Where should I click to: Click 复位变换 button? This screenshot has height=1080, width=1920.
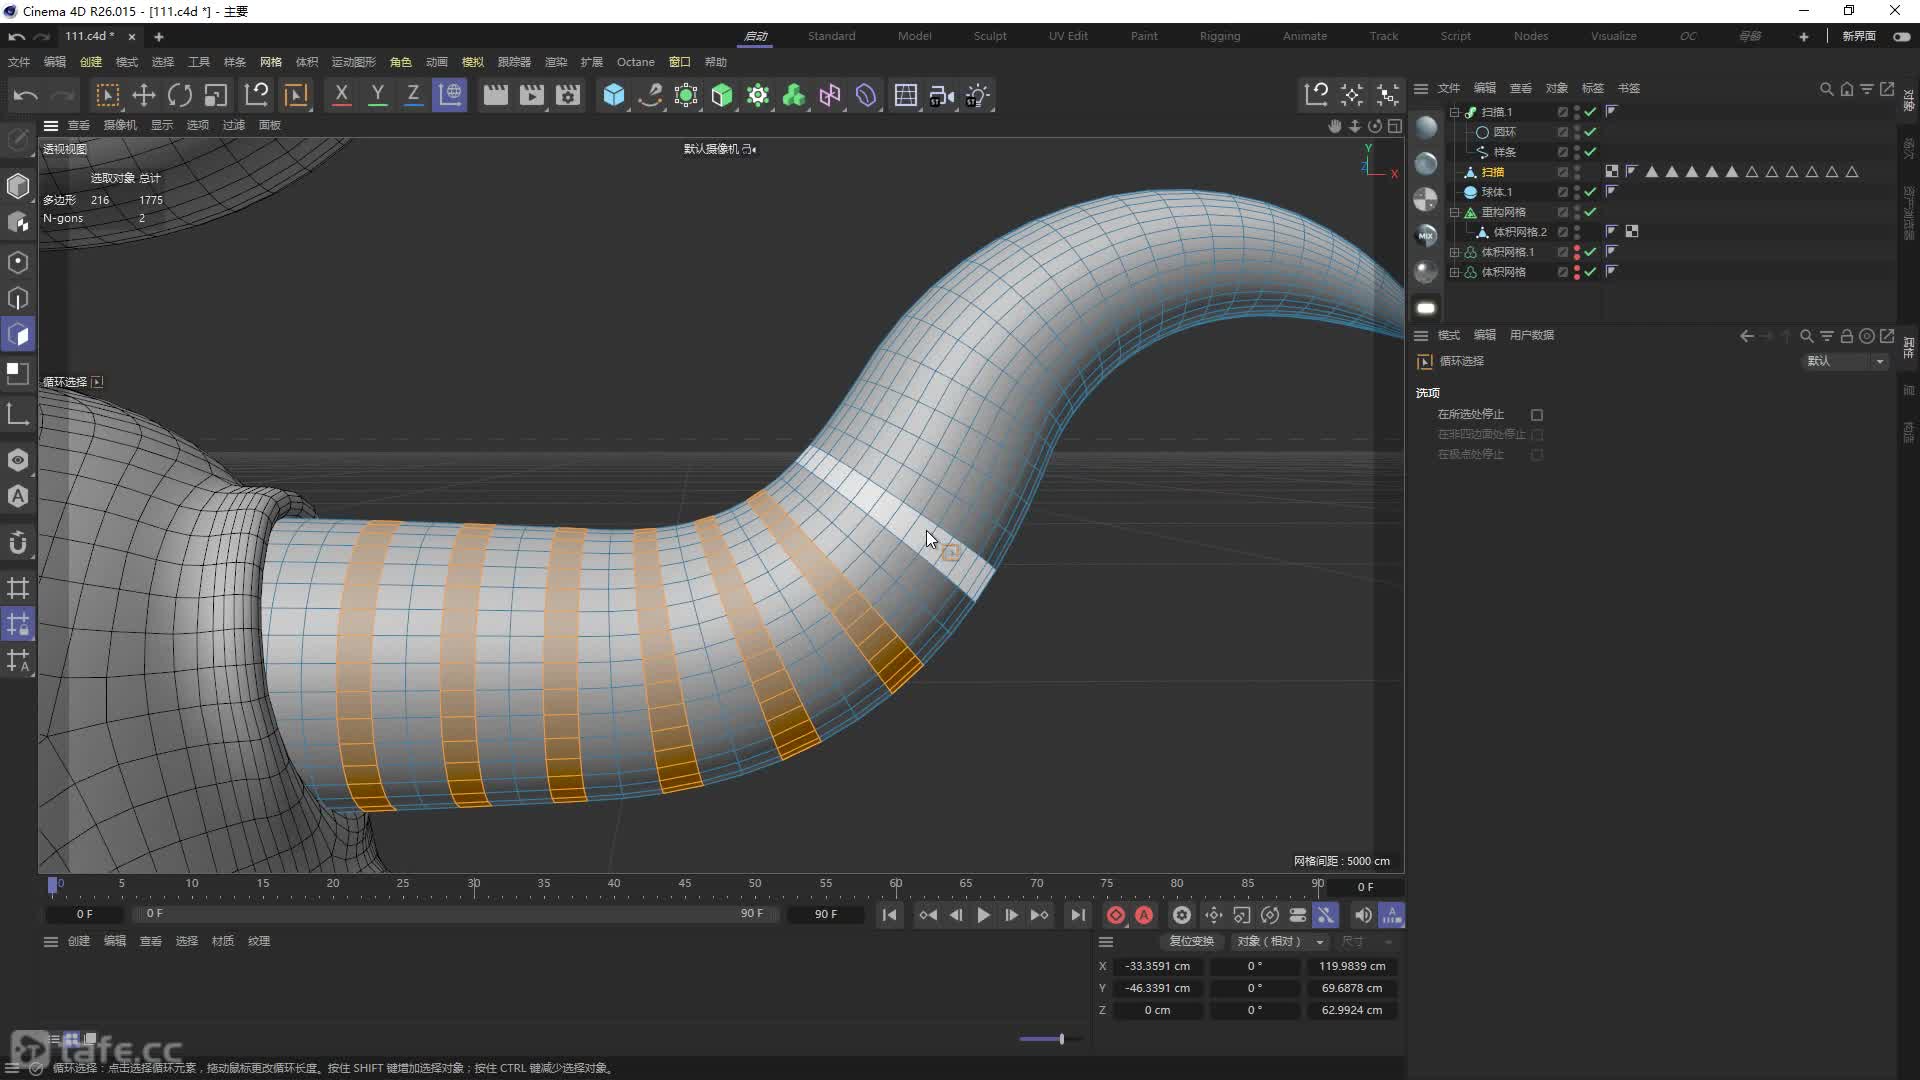(x=1191, y=941)
